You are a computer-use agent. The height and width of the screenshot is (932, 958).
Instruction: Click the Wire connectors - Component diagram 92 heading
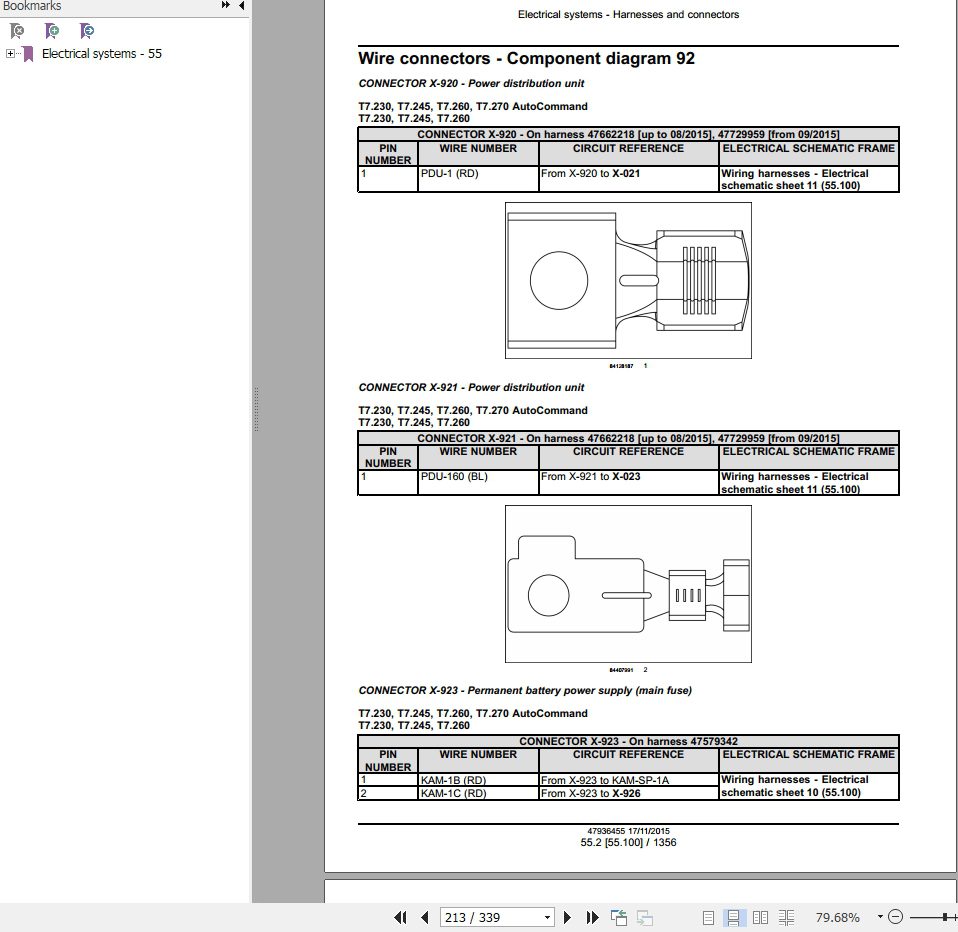pos(526,59)
